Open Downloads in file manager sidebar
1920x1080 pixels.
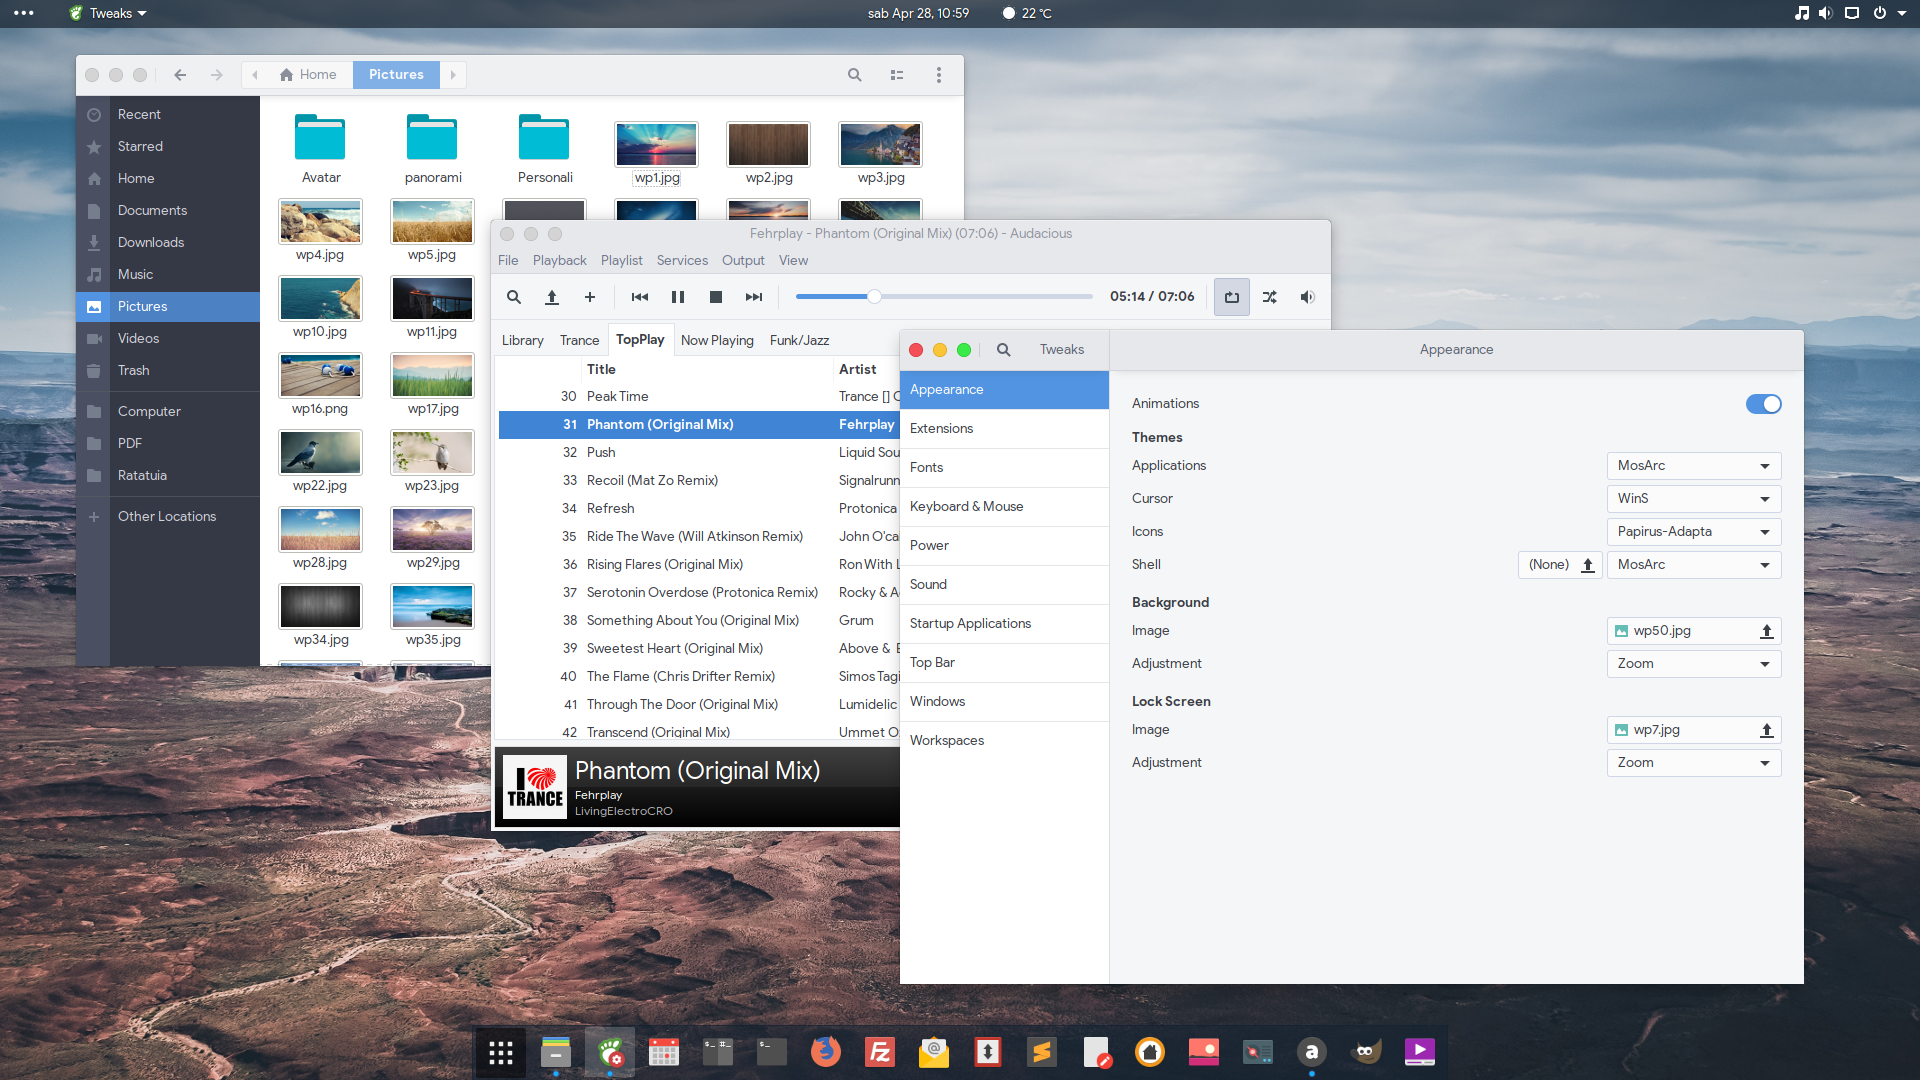tap(168, 242)
